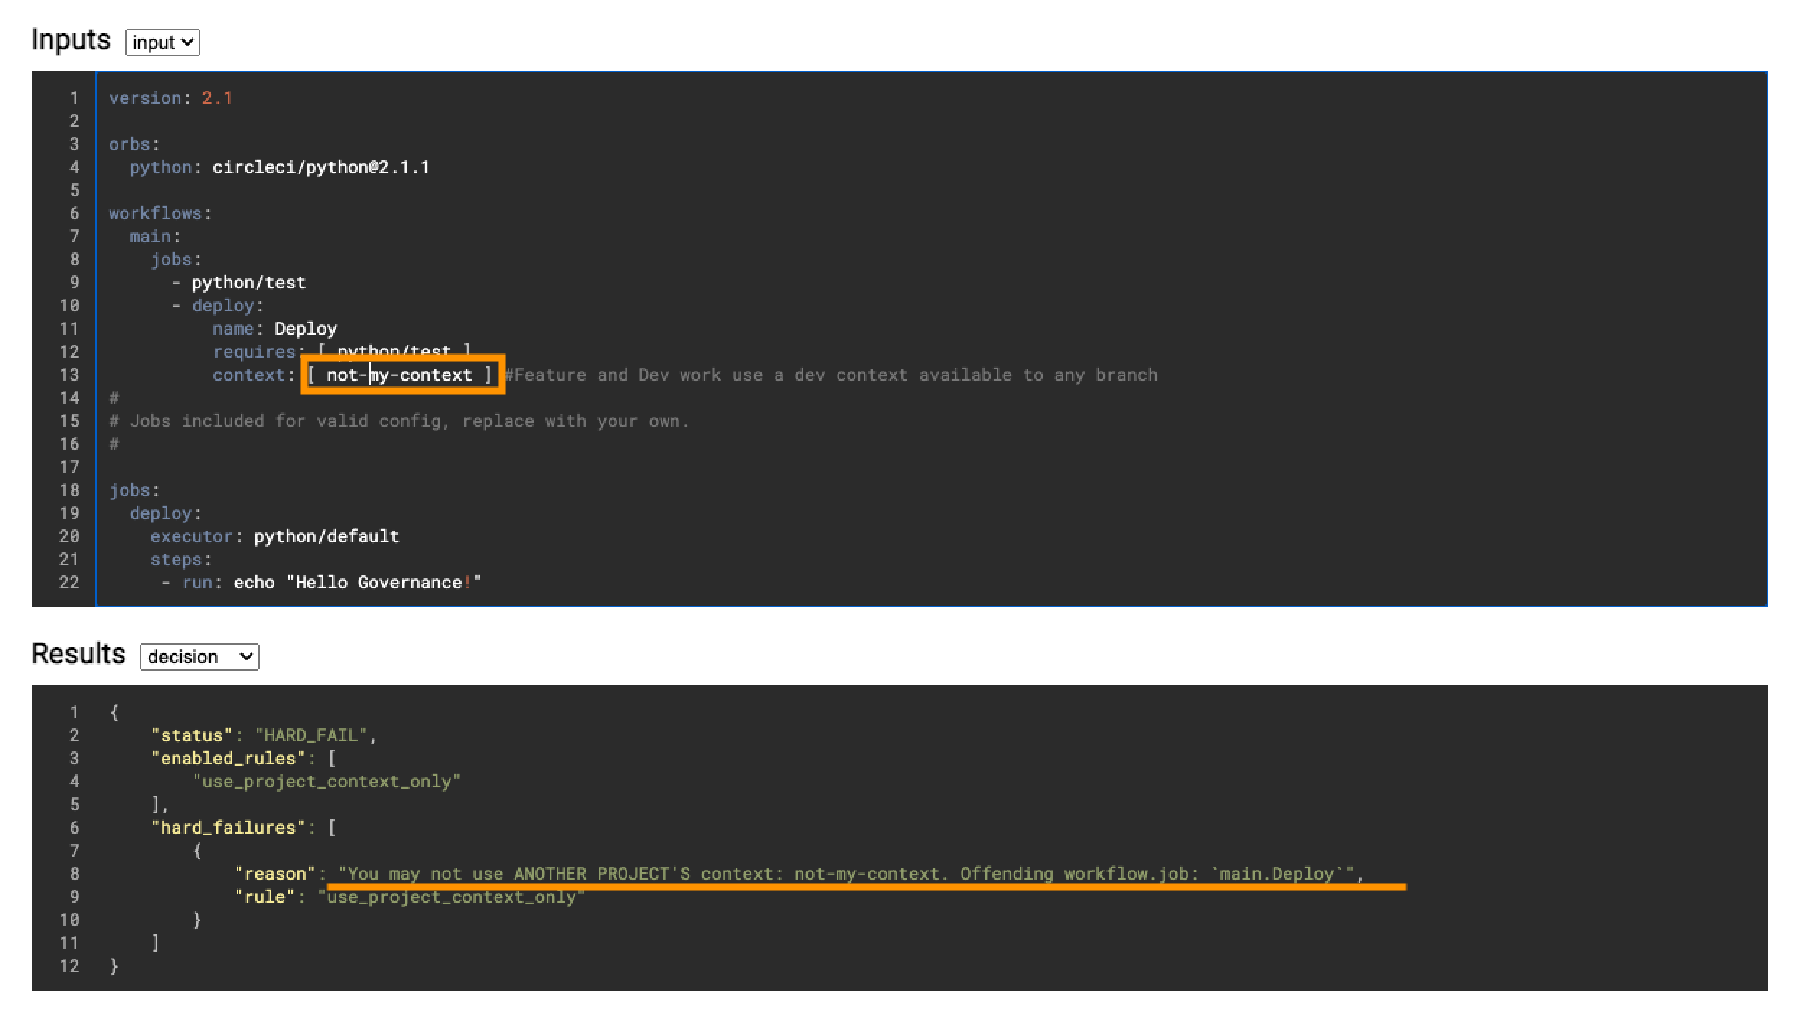1800x1021 pixels.
Task: Click the workflows main section
Action: [x=153, y=236]
